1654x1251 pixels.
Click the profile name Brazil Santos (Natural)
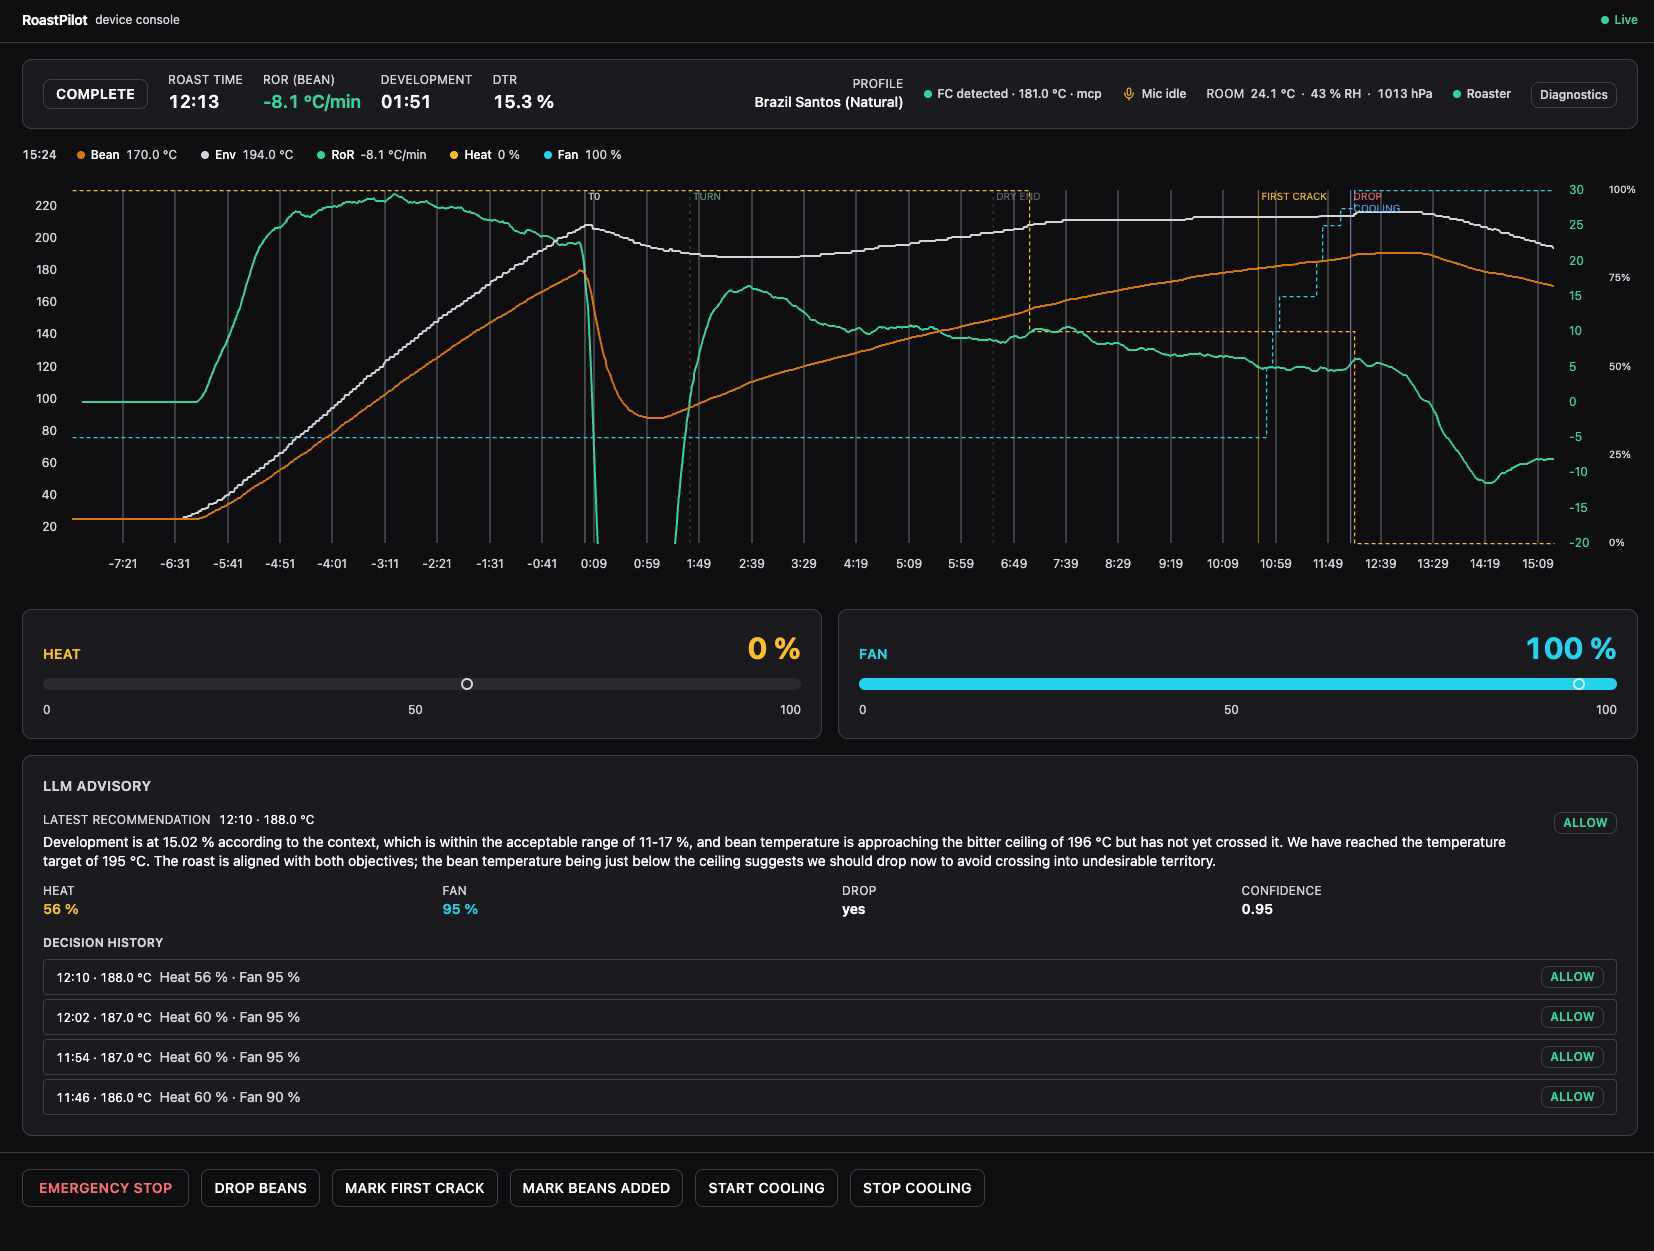(x=828, y=102)
